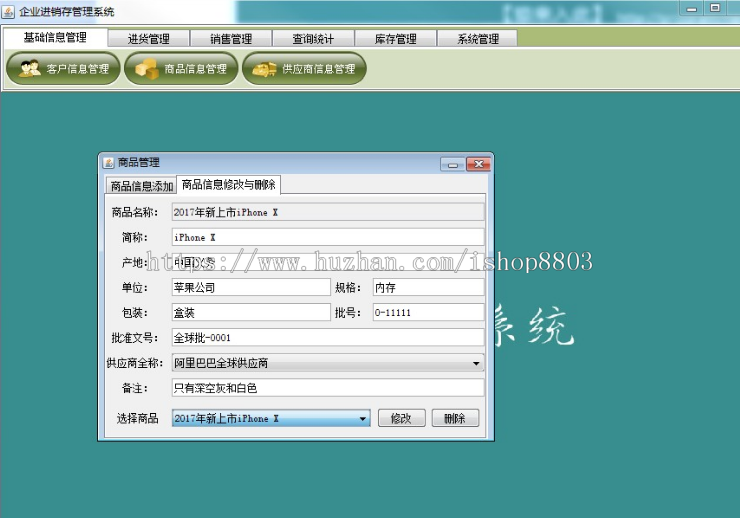
Task: Click 商品名称 field
Action: coord(328,212)
